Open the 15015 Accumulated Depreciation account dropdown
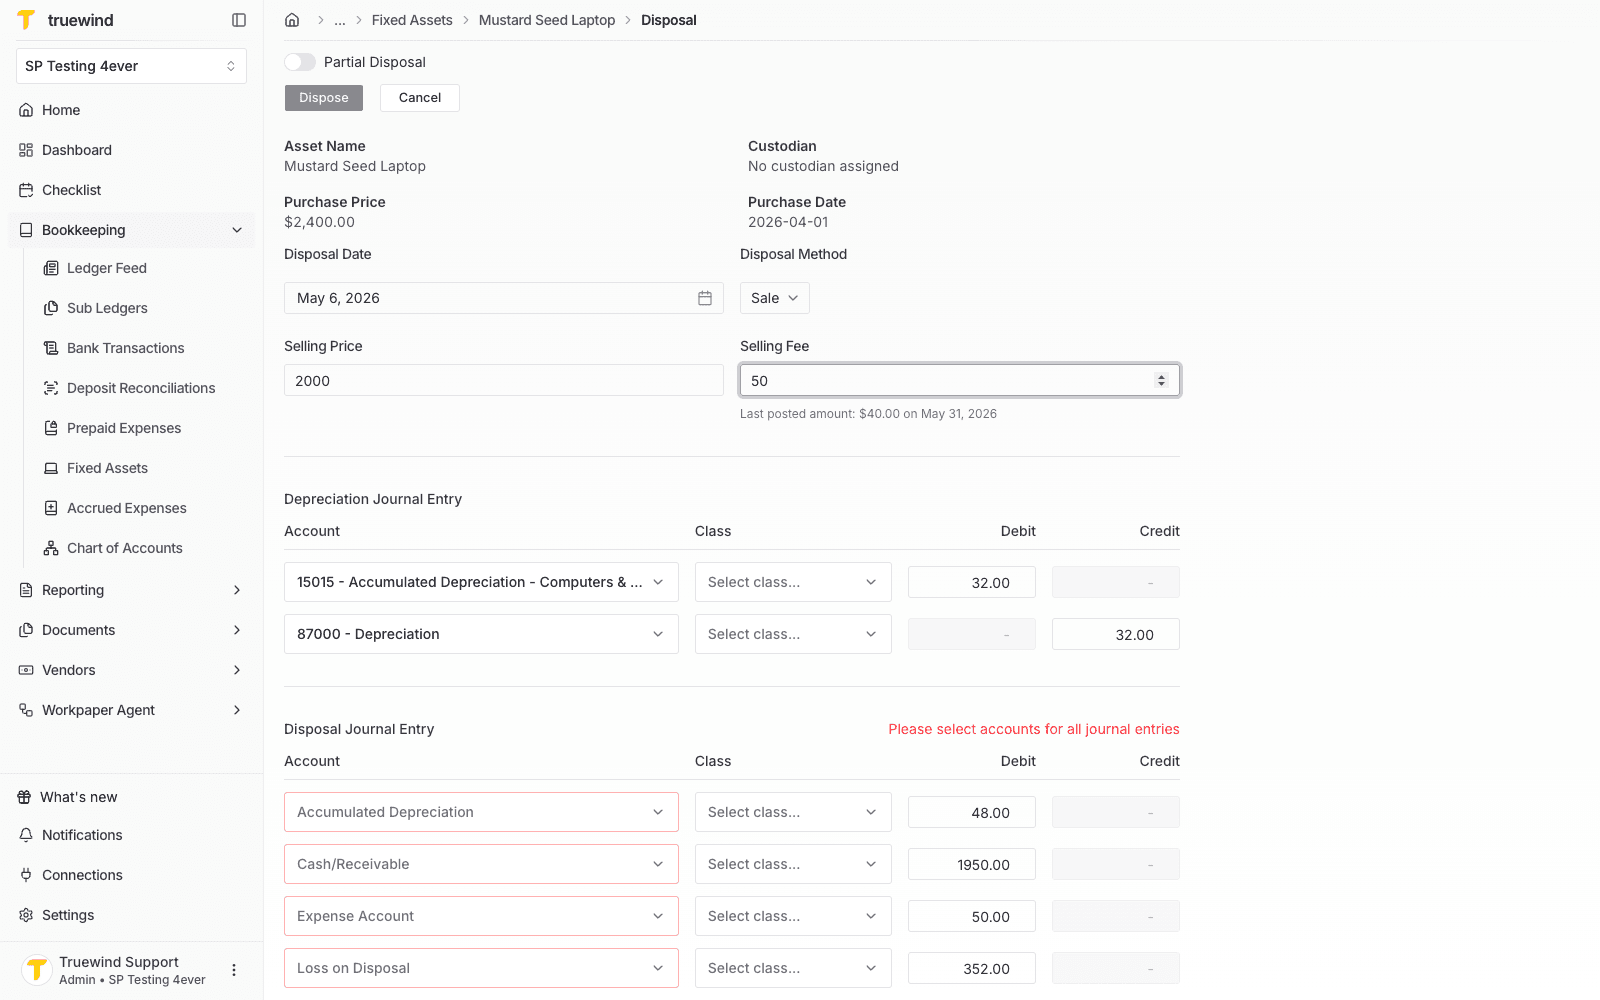 (481, 582)
